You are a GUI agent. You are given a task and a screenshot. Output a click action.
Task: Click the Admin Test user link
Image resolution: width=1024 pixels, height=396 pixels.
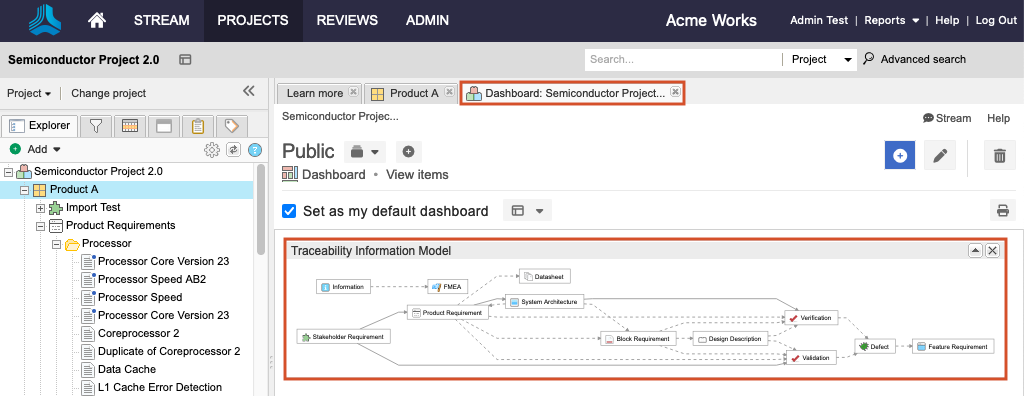point(819,20)
